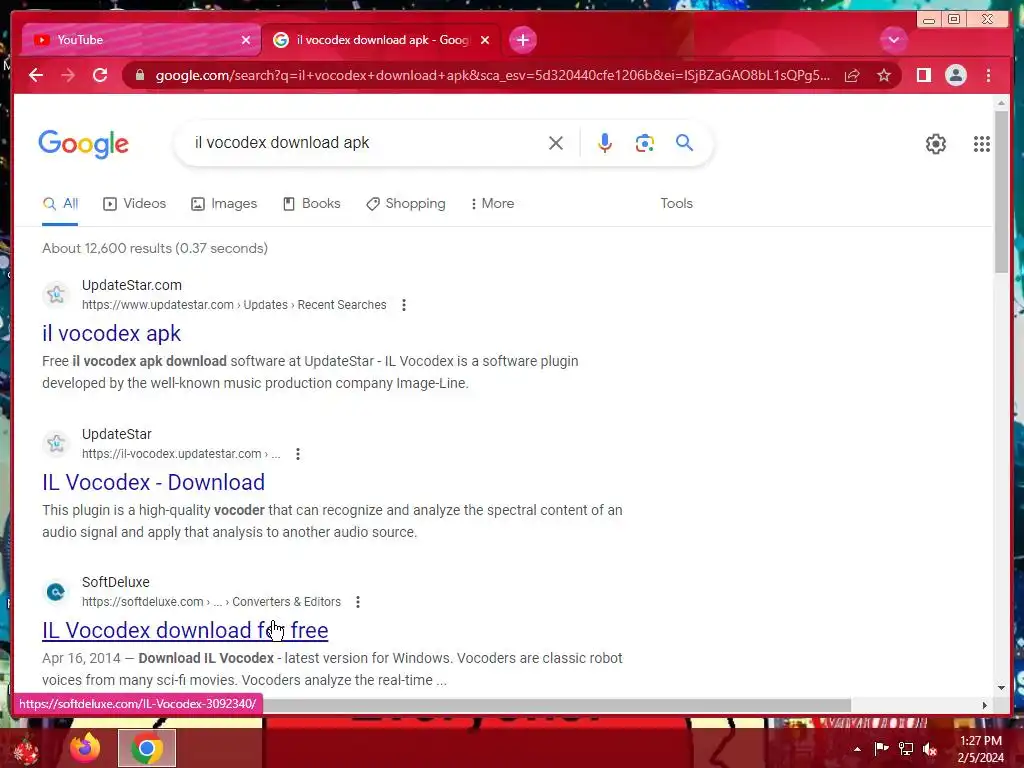Open the 'IL Vocodex - Download' result

point(153,483)
